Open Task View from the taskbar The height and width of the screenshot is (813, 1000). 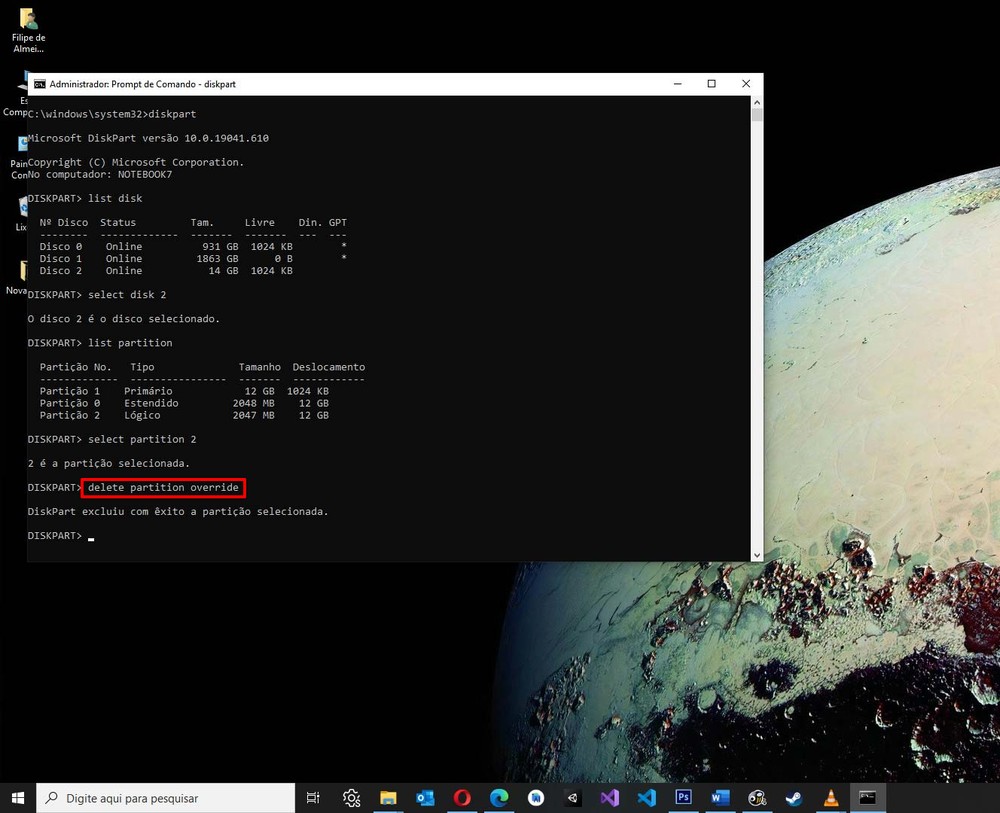point(313,798)
